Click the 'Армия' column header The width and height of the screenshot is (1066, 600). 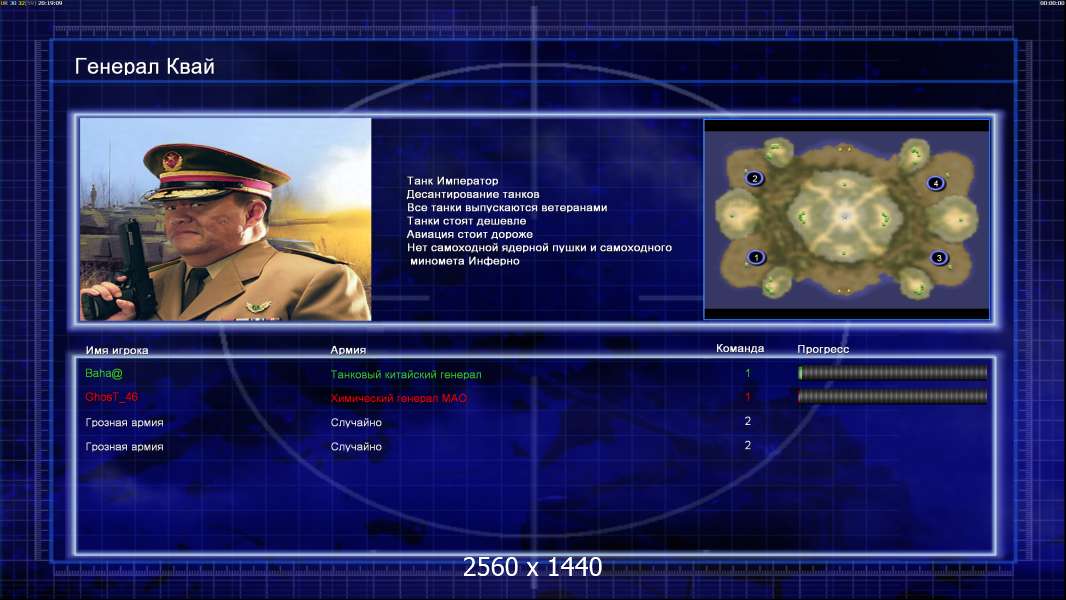[x=348, y=350]
